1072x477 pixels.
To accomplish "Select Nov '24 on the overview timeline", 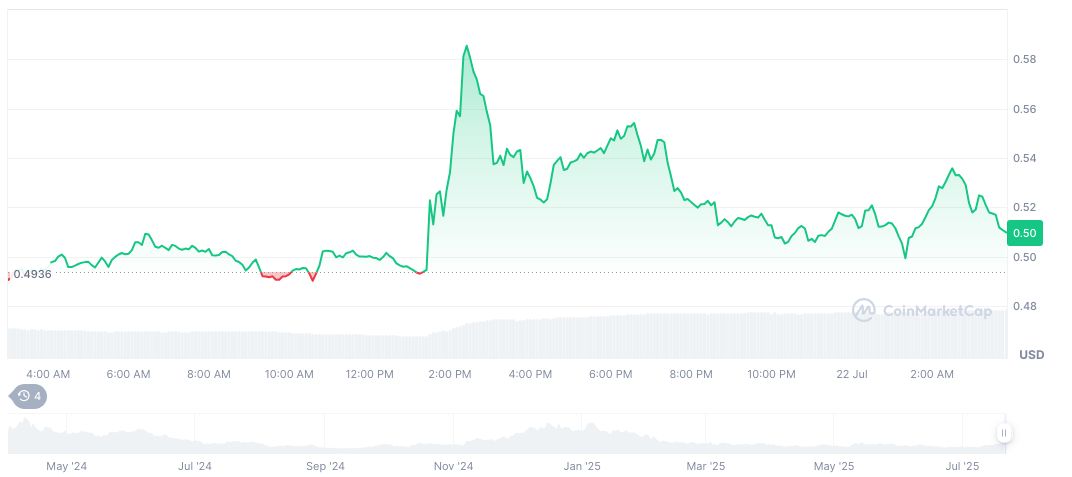I will tap(454, 466).
